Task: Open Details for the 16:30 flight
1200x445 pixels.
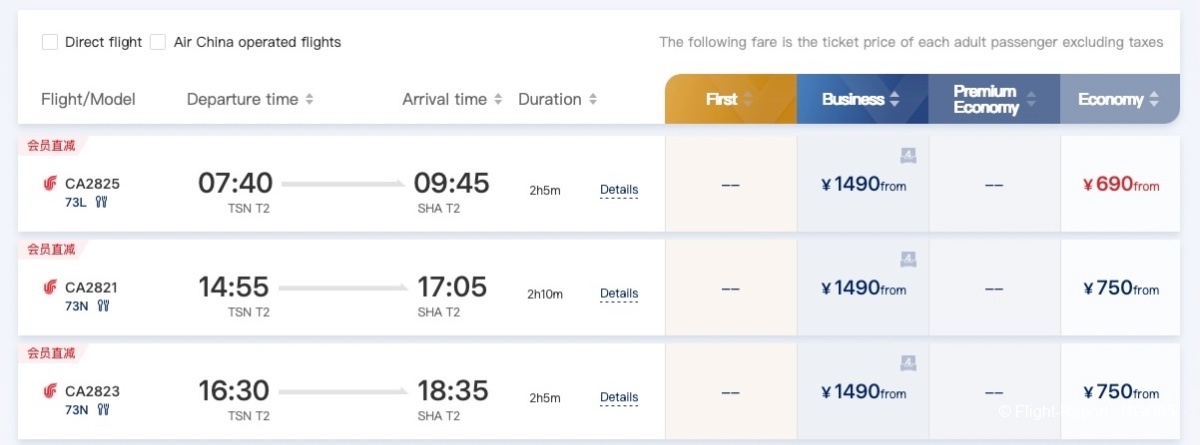Action: [x=619, y=398]
